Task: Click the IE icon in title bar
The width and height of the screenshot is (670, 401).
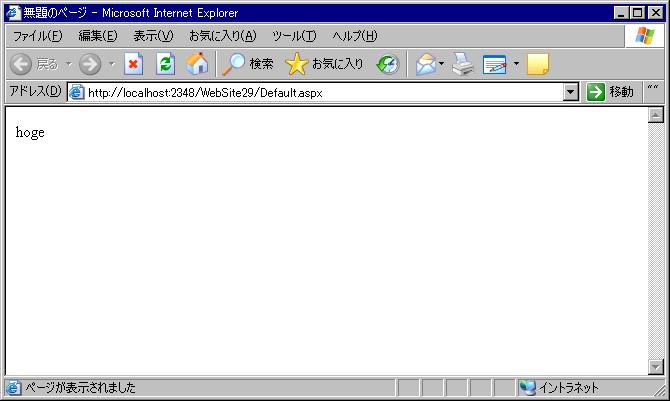Action: coord(13,13)
